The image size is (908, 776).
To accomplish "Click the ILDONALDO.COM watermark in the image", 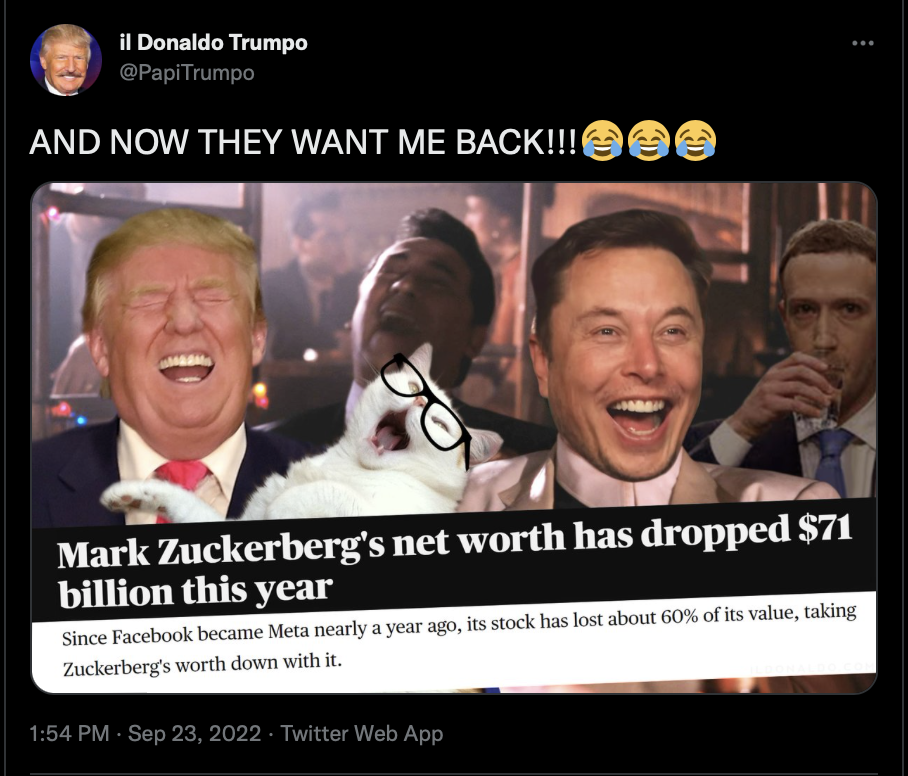I will tap(811, 668).
